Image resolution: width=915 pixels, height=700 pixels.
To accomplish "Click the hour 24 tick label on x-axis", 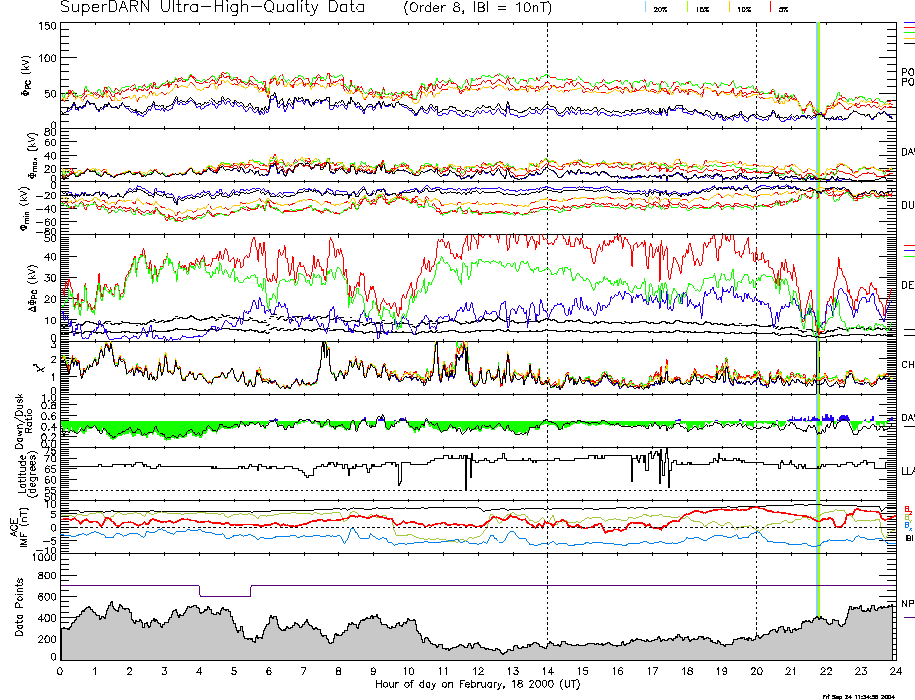I will tap(894, 671).
